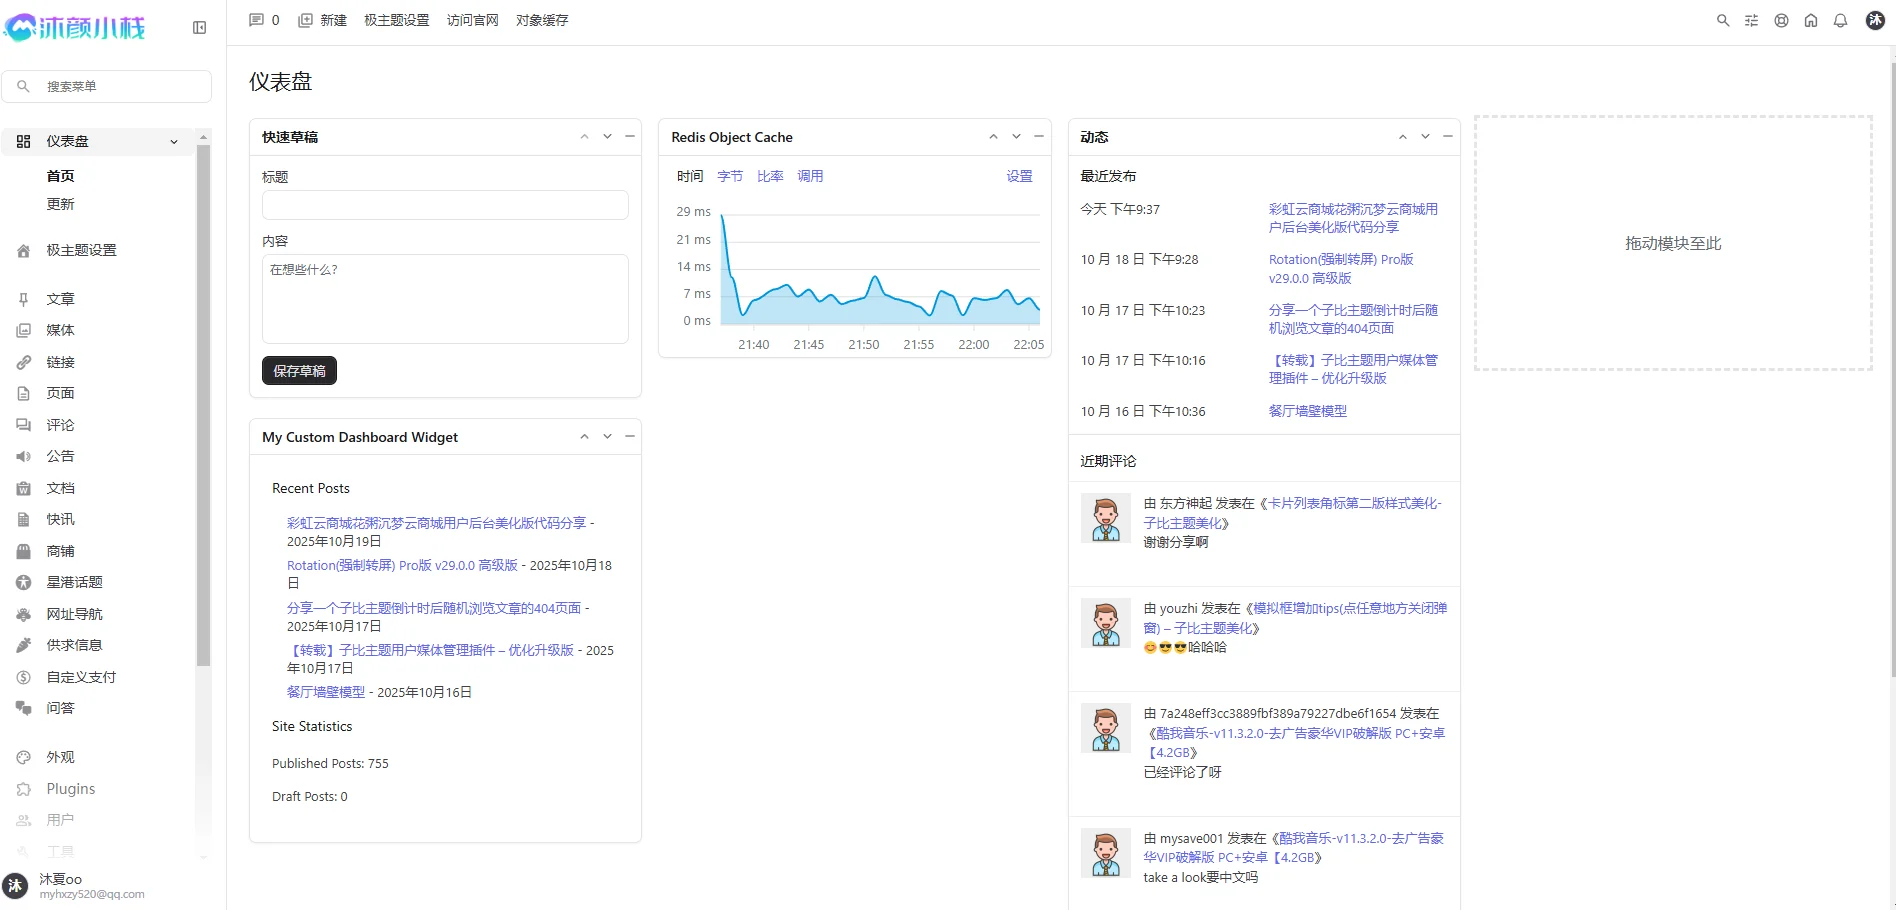Collapse the 仪表盘 sidebar menu chevron
Viewport: 1896px width, 910px height.
tap(174, 142)
